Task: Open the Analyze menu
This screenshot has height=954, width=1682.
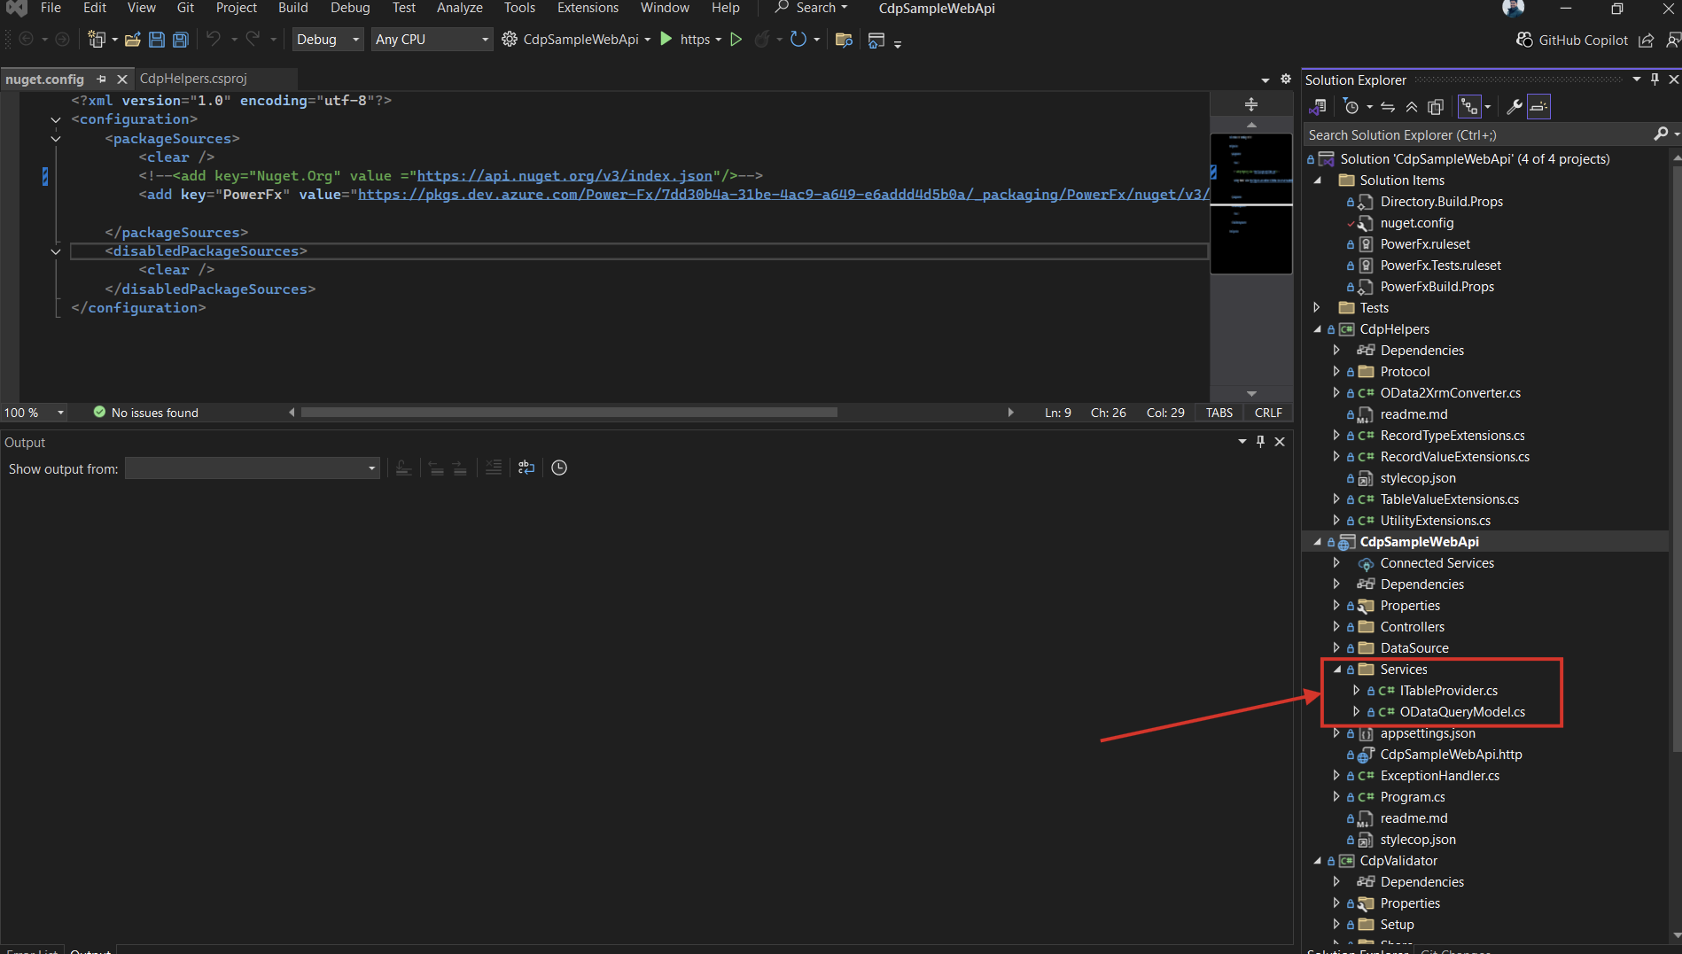Action: coord(460,8)
